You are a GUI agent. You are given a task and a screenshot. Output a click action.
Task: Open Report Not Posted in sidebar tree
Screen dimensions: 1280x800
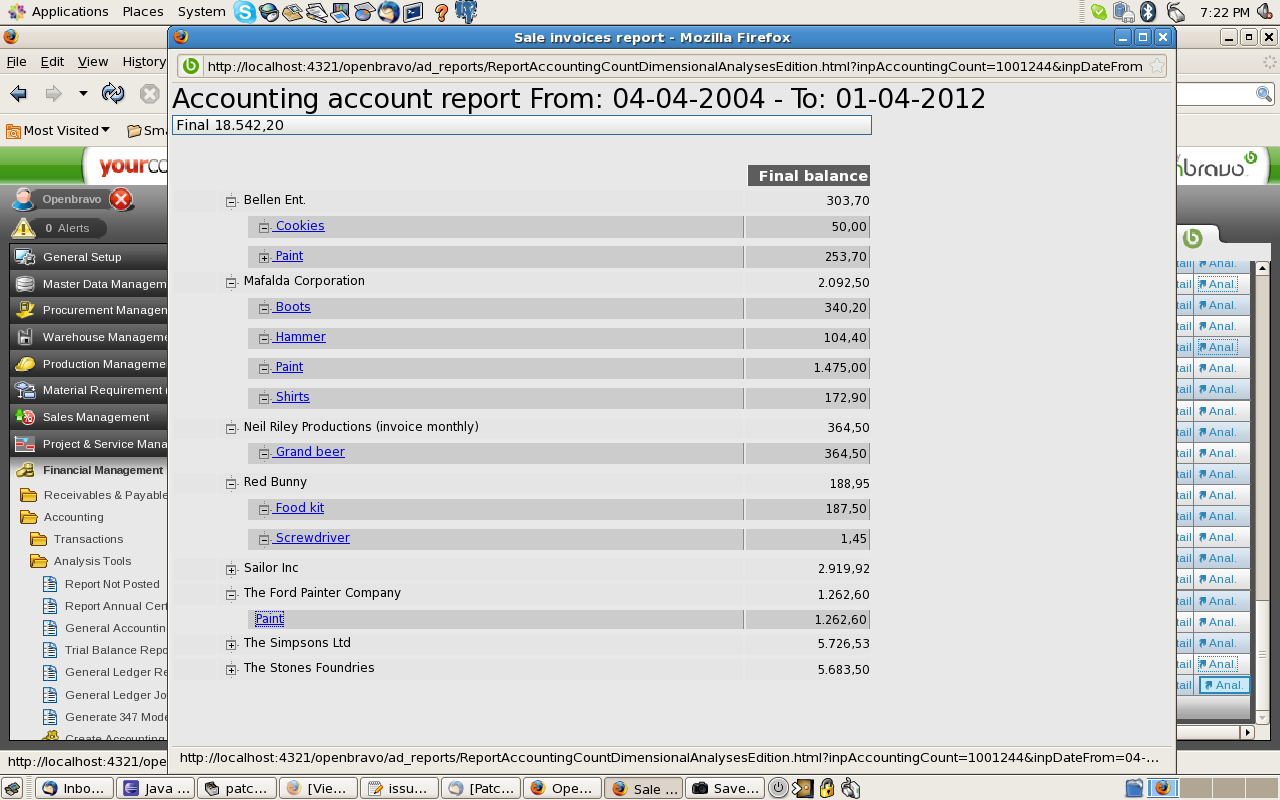pos(111,584)
